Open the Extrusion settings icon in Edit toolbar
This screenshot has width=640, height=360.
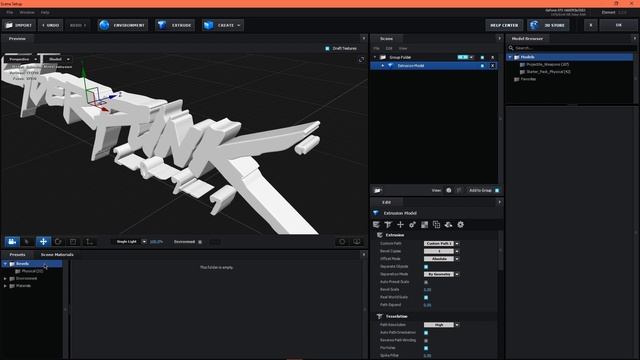click(x=376, y=224)
